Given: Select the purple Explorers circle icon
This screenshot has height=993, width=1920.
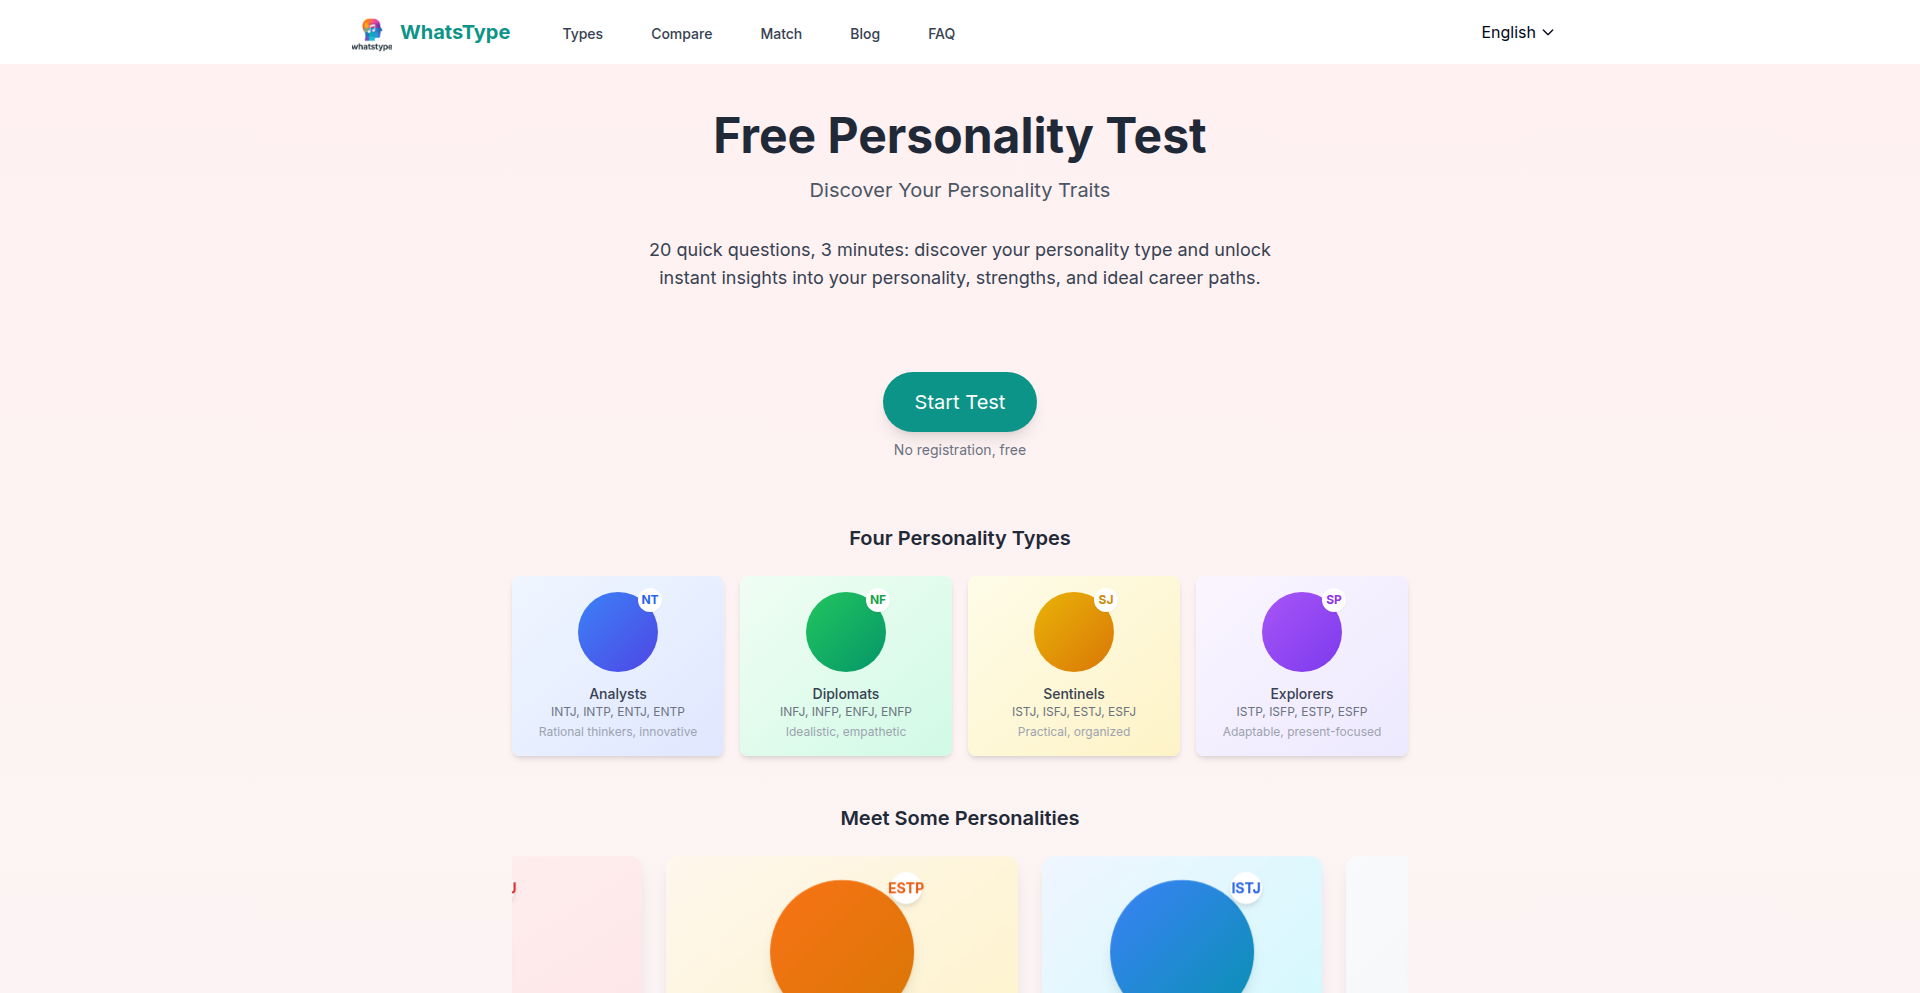Looking at the screenshot, I should [1301, 632].
